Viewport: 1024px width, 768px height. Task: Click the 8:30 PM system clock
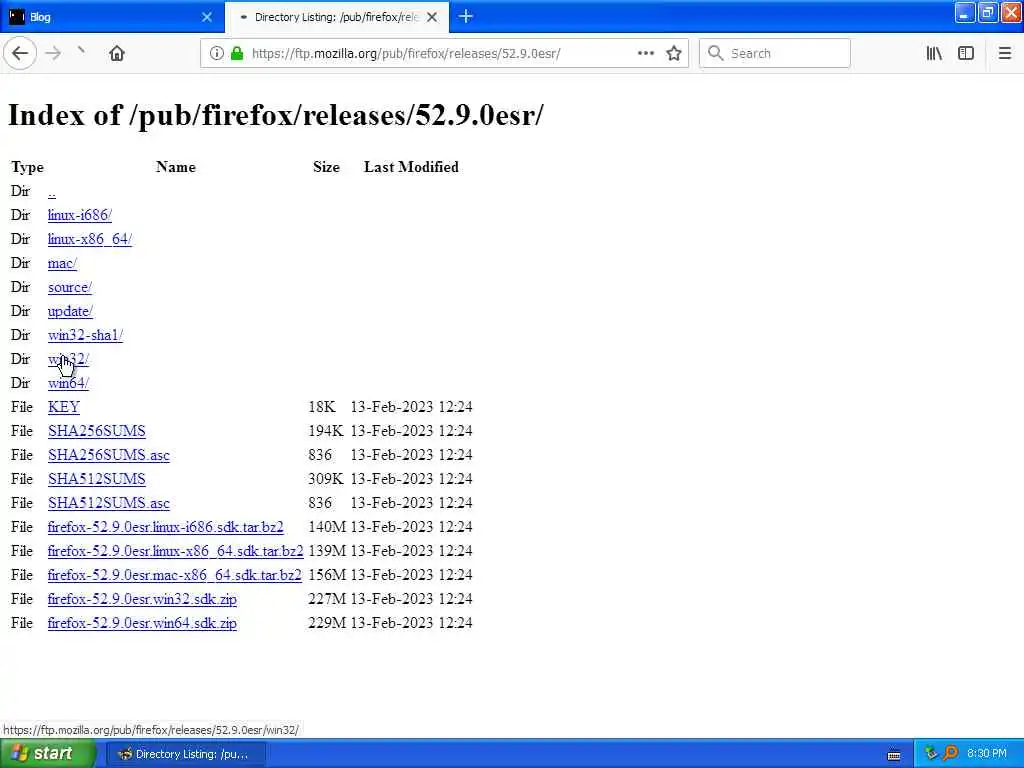(987, 754)
